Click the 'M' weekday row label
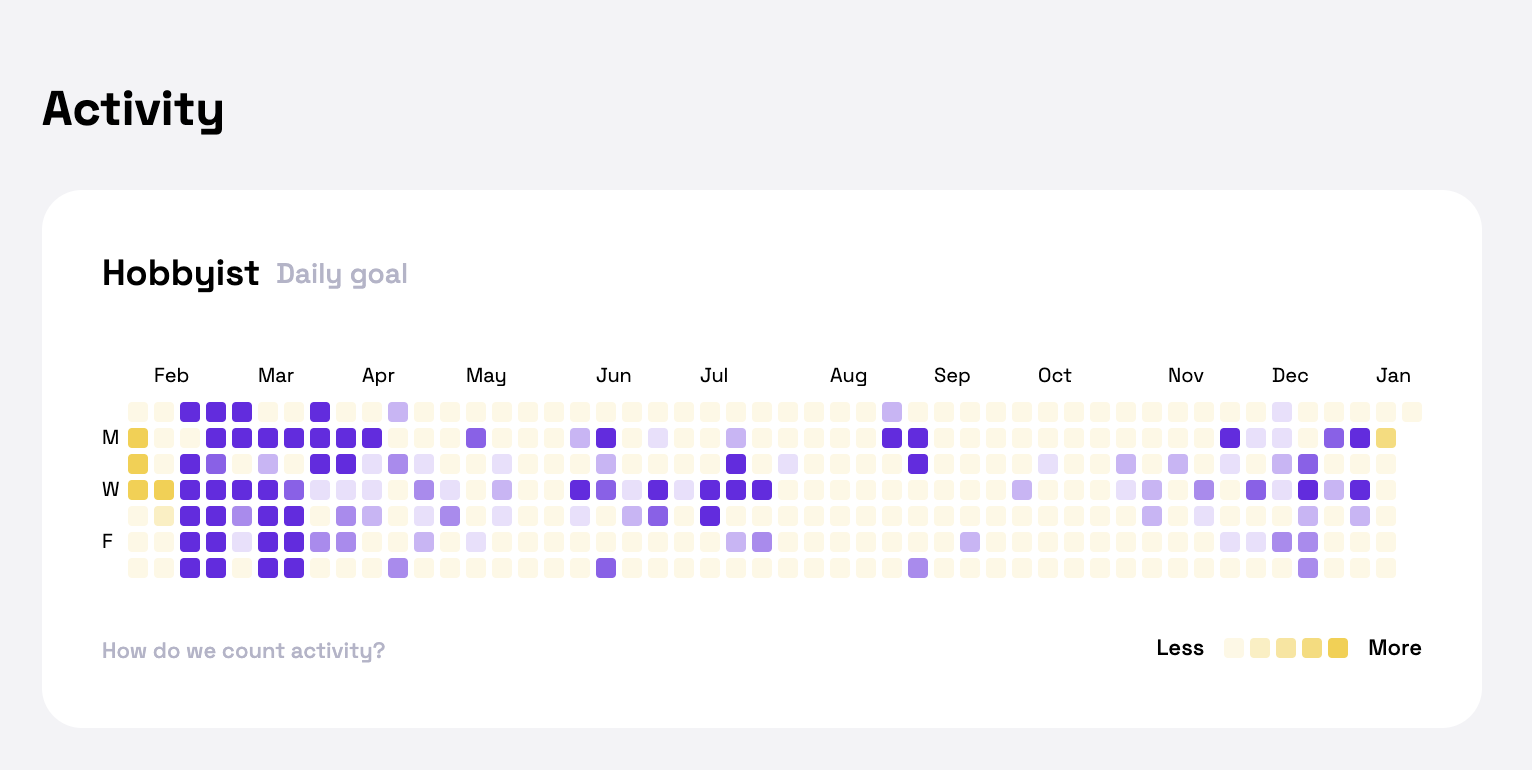The height and width of the screenshot is (770, 1532). coord(110,438)
